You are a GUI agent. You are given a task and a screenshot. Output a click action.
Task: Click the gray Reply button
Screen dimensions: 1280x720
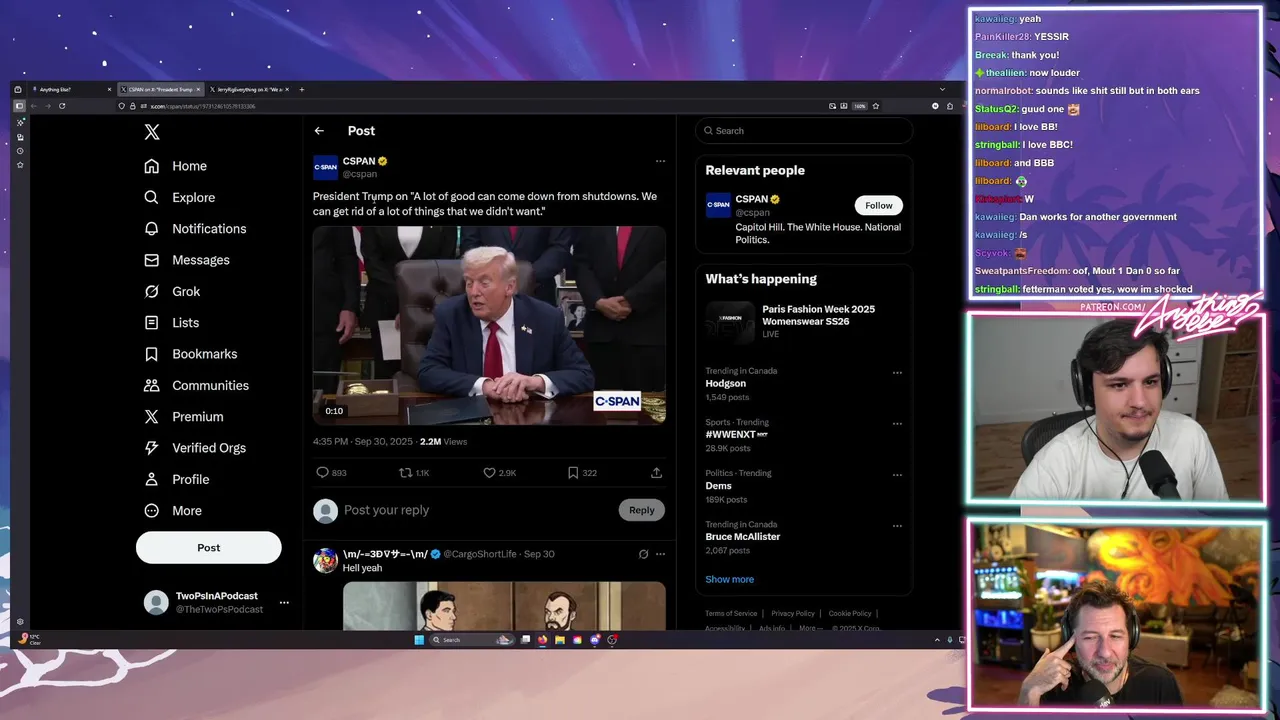click(x=642, y=510)
